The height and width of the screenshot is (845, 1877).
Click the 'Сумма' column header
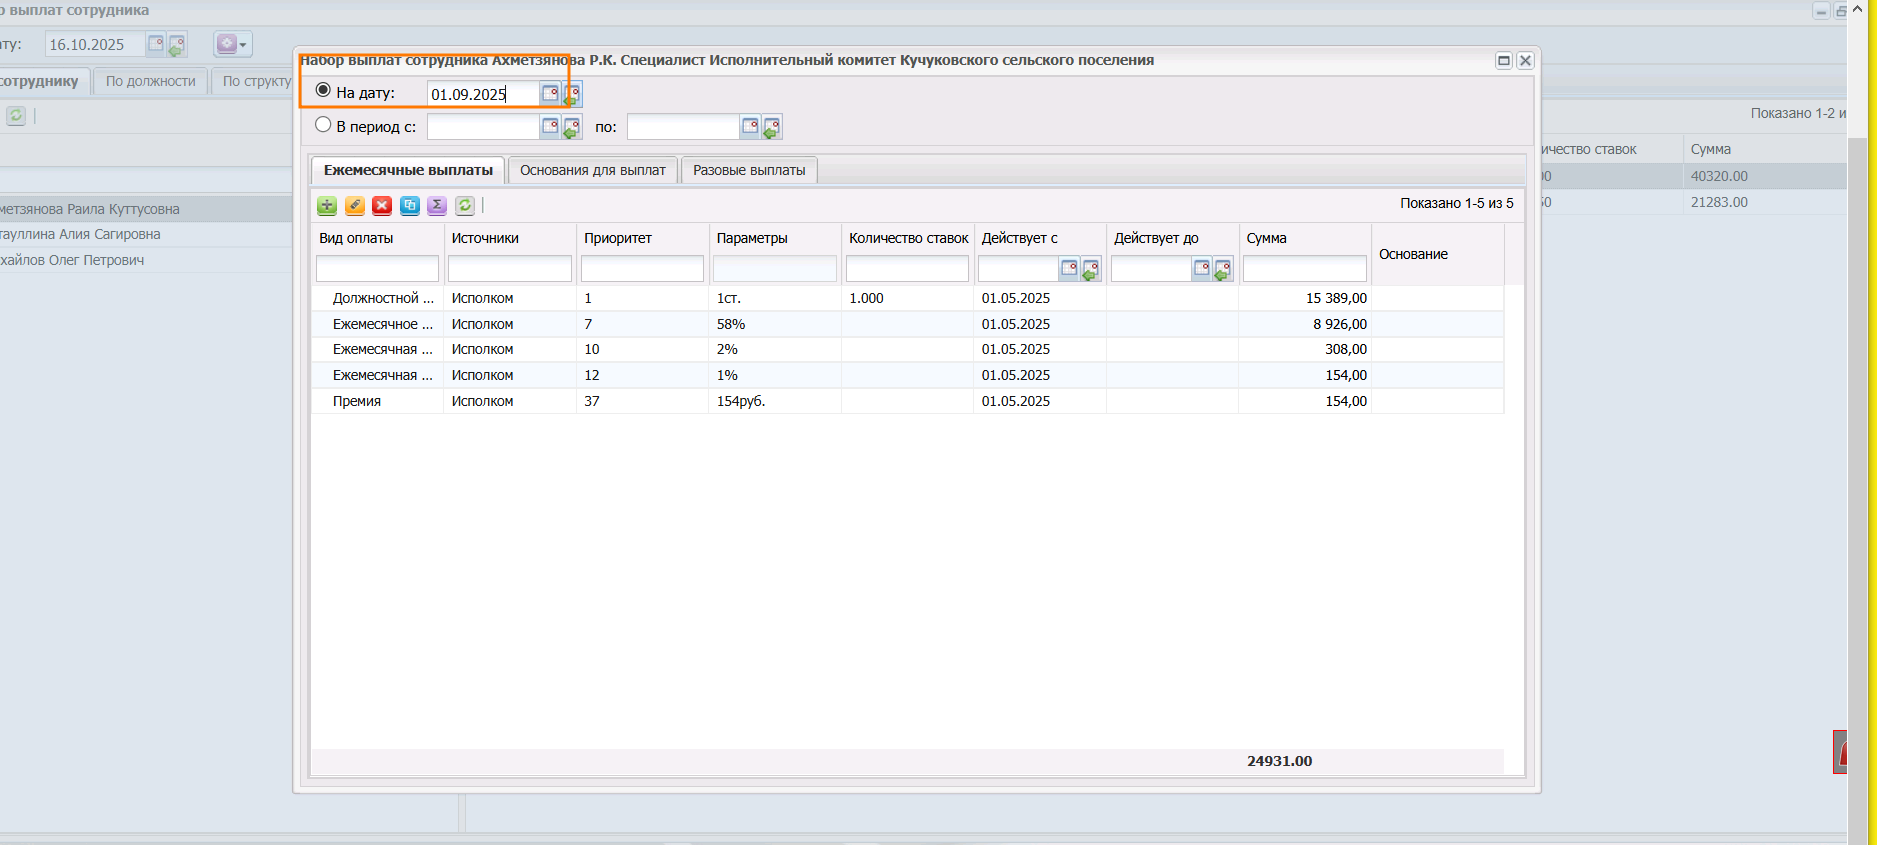click(1266, 238)
